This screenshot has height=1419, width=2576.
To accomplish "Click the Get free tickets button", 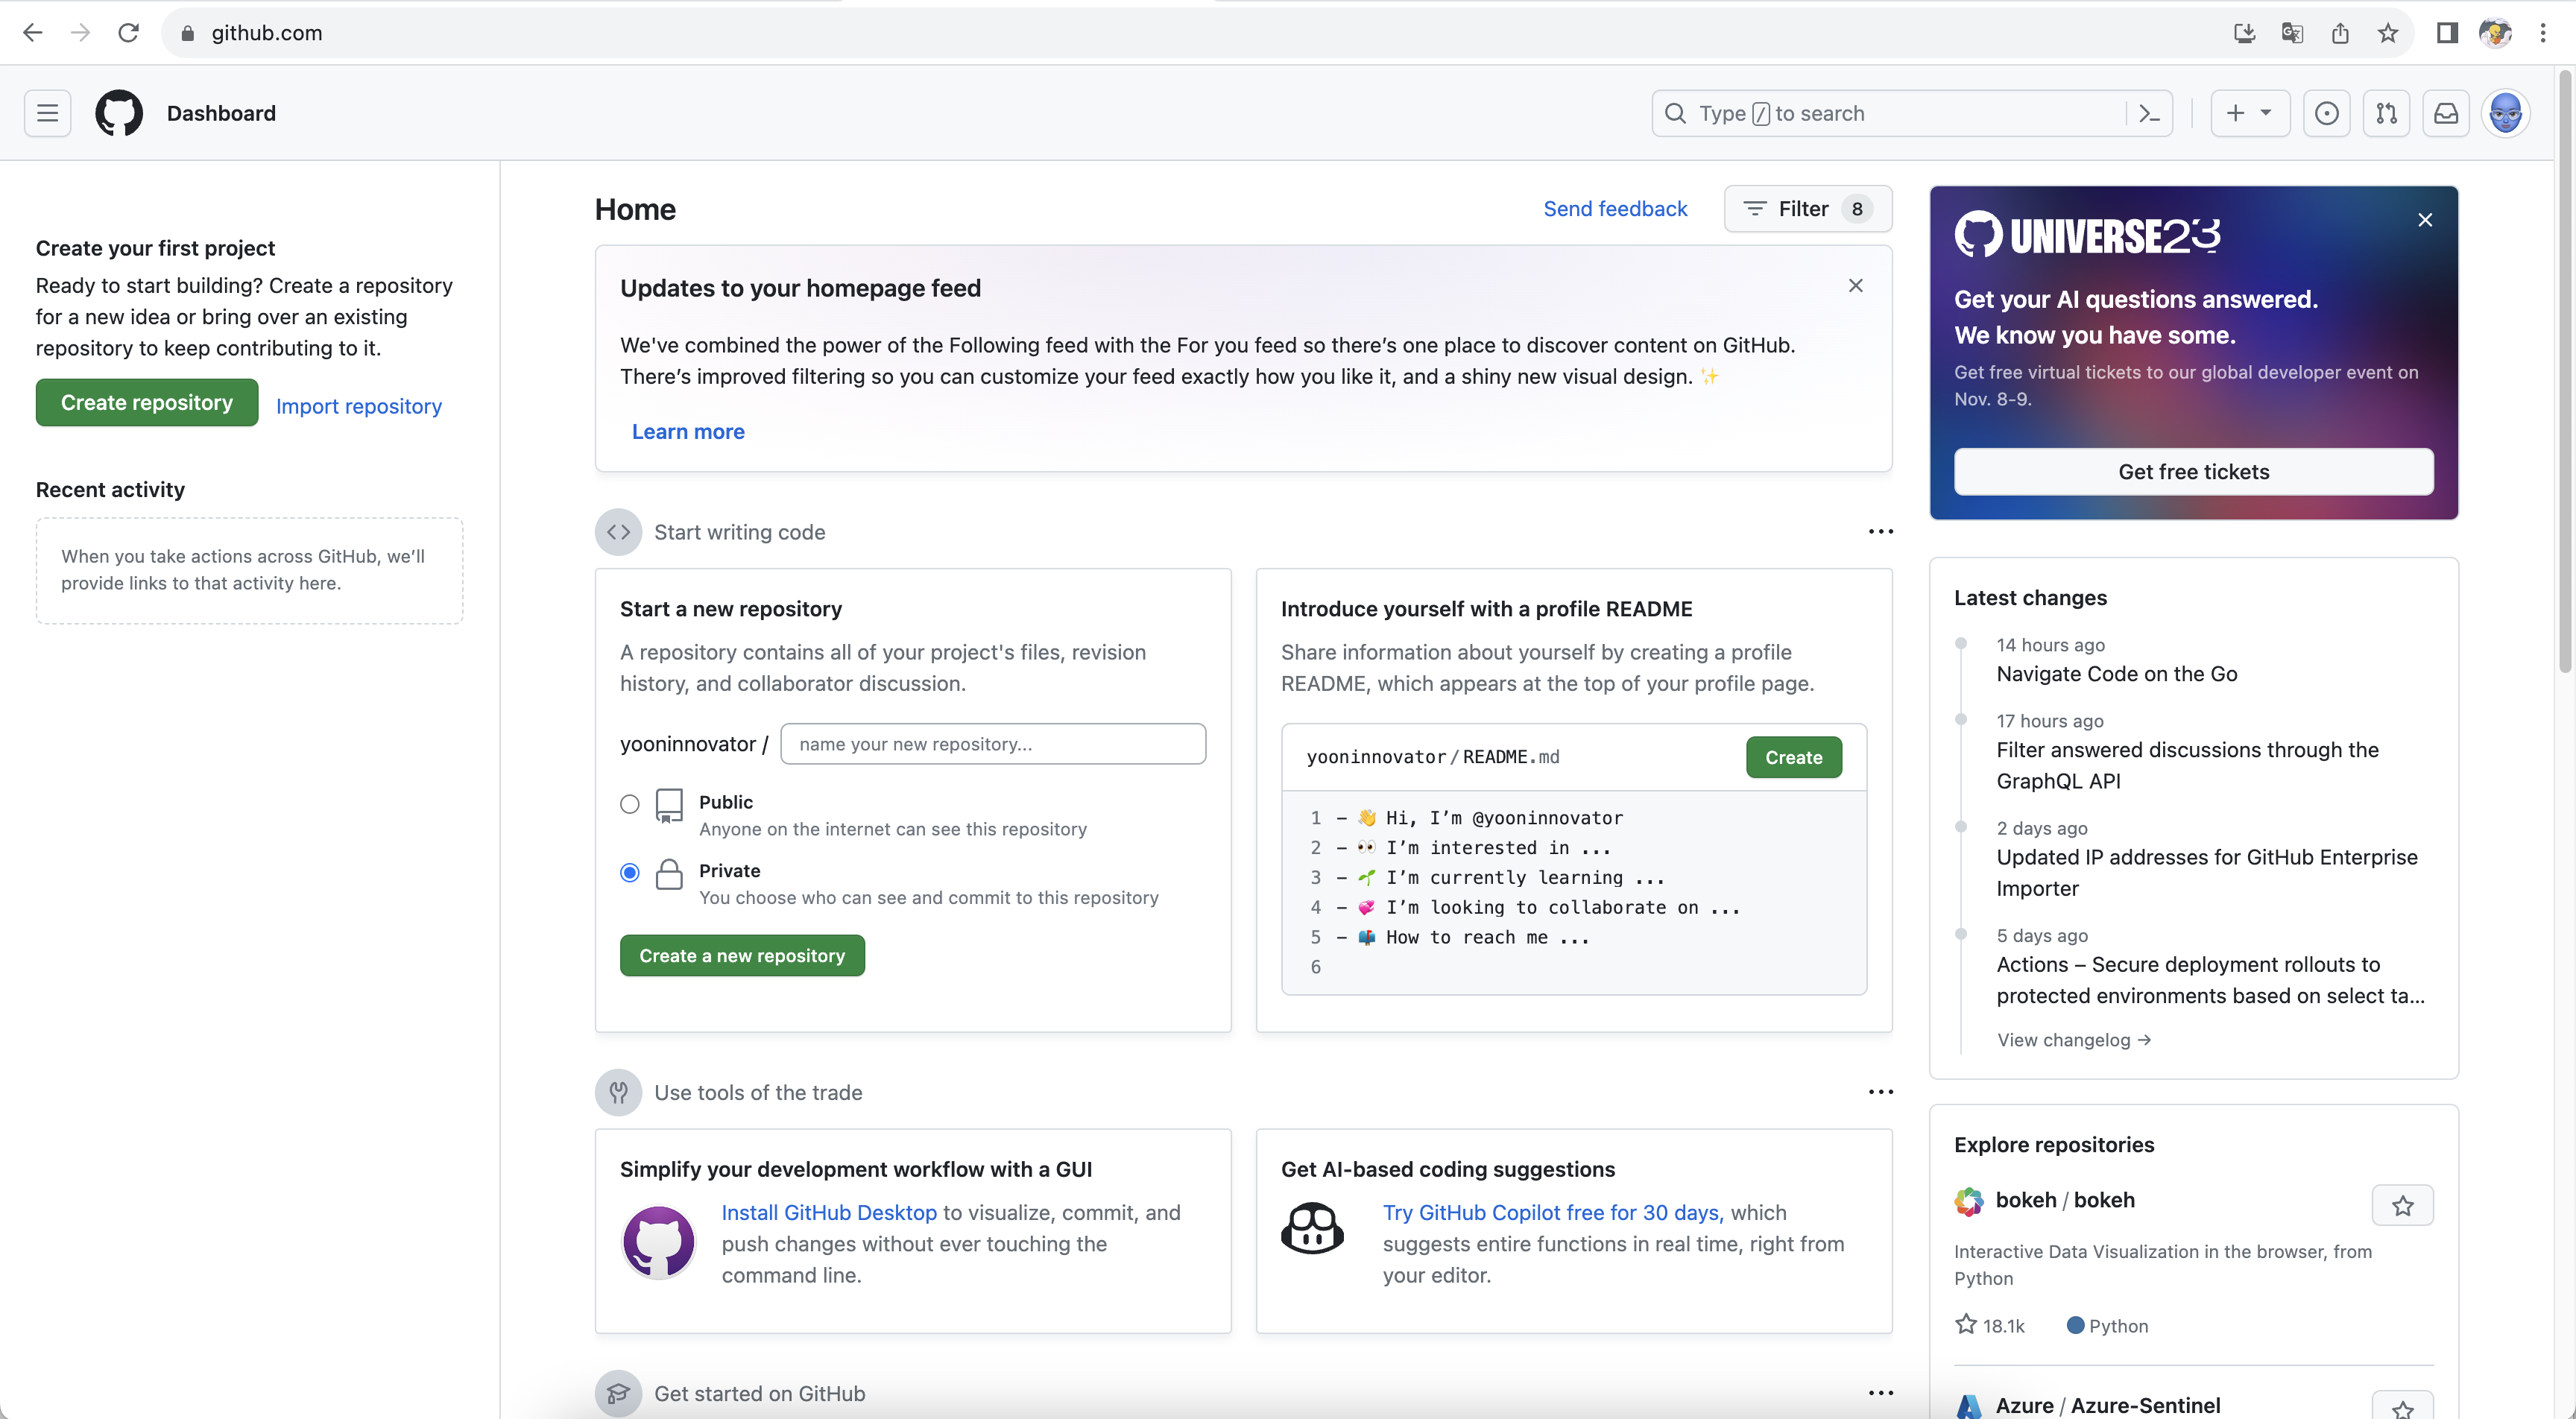I will tap(2193, 471).
